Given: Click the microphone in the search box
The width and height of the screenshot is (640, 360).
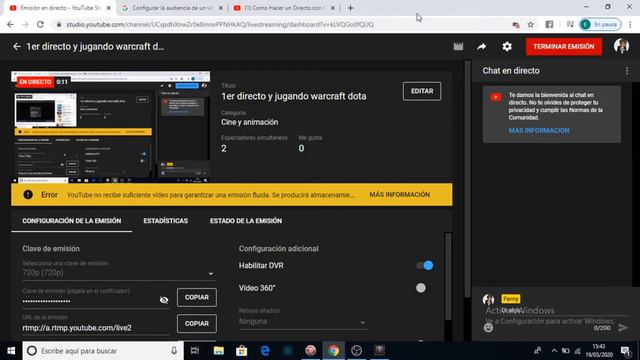Looking at the screenshot, I should (174, 351).
